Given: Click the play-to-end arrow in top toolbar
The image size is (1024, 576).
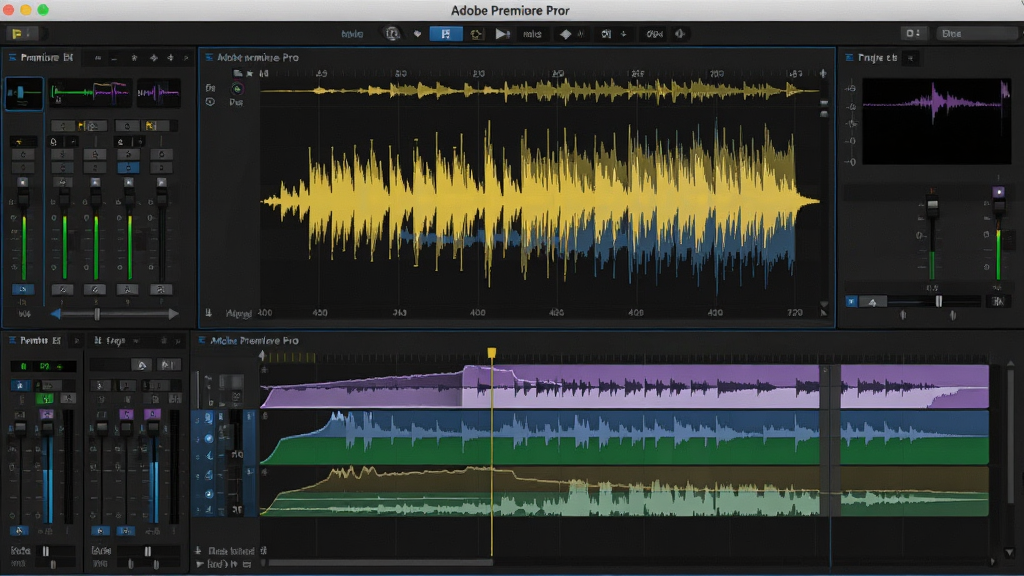Looking at the screenshot, I should [x=502, y=34].
